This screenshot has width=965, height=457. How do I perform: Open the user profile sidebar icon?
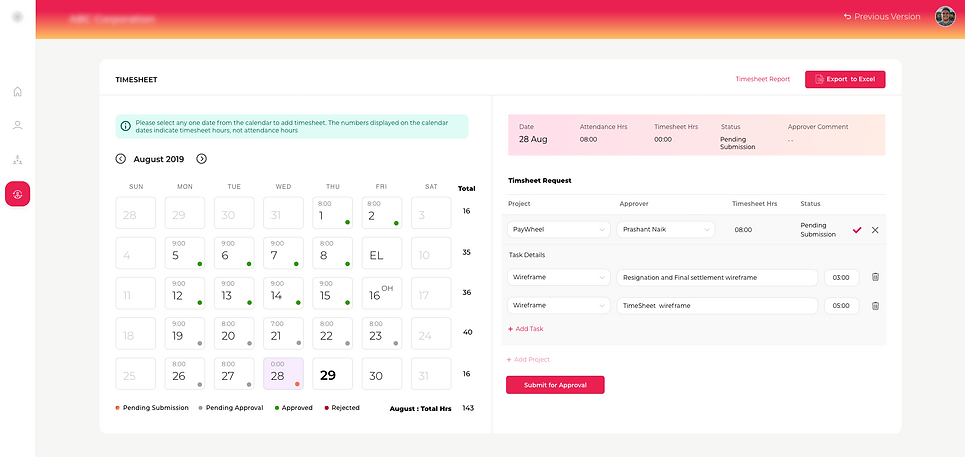(x=17, y=126)
